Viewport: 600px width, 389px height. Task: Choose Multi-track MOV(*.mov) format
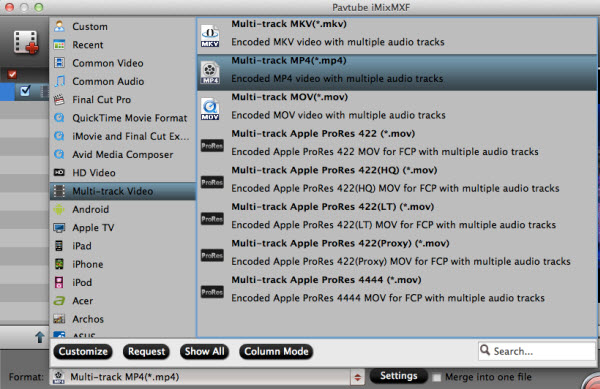pyautogui.click(x=397, y=109)
